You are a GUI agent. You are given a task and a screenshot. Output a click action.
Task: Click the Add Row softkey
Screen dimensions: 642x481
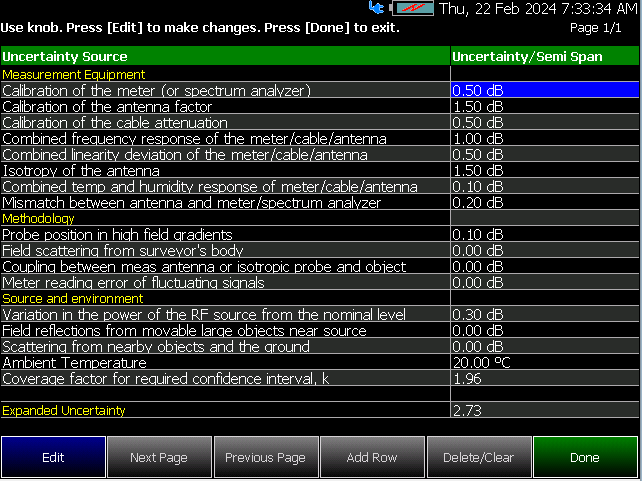pos(372,457)
